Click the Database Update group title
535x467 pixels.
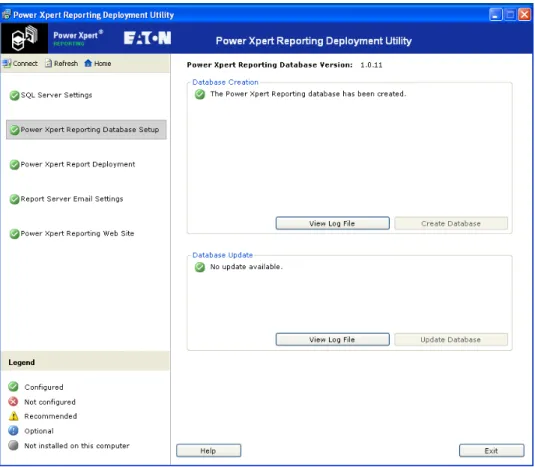click(x=222, y=255)
